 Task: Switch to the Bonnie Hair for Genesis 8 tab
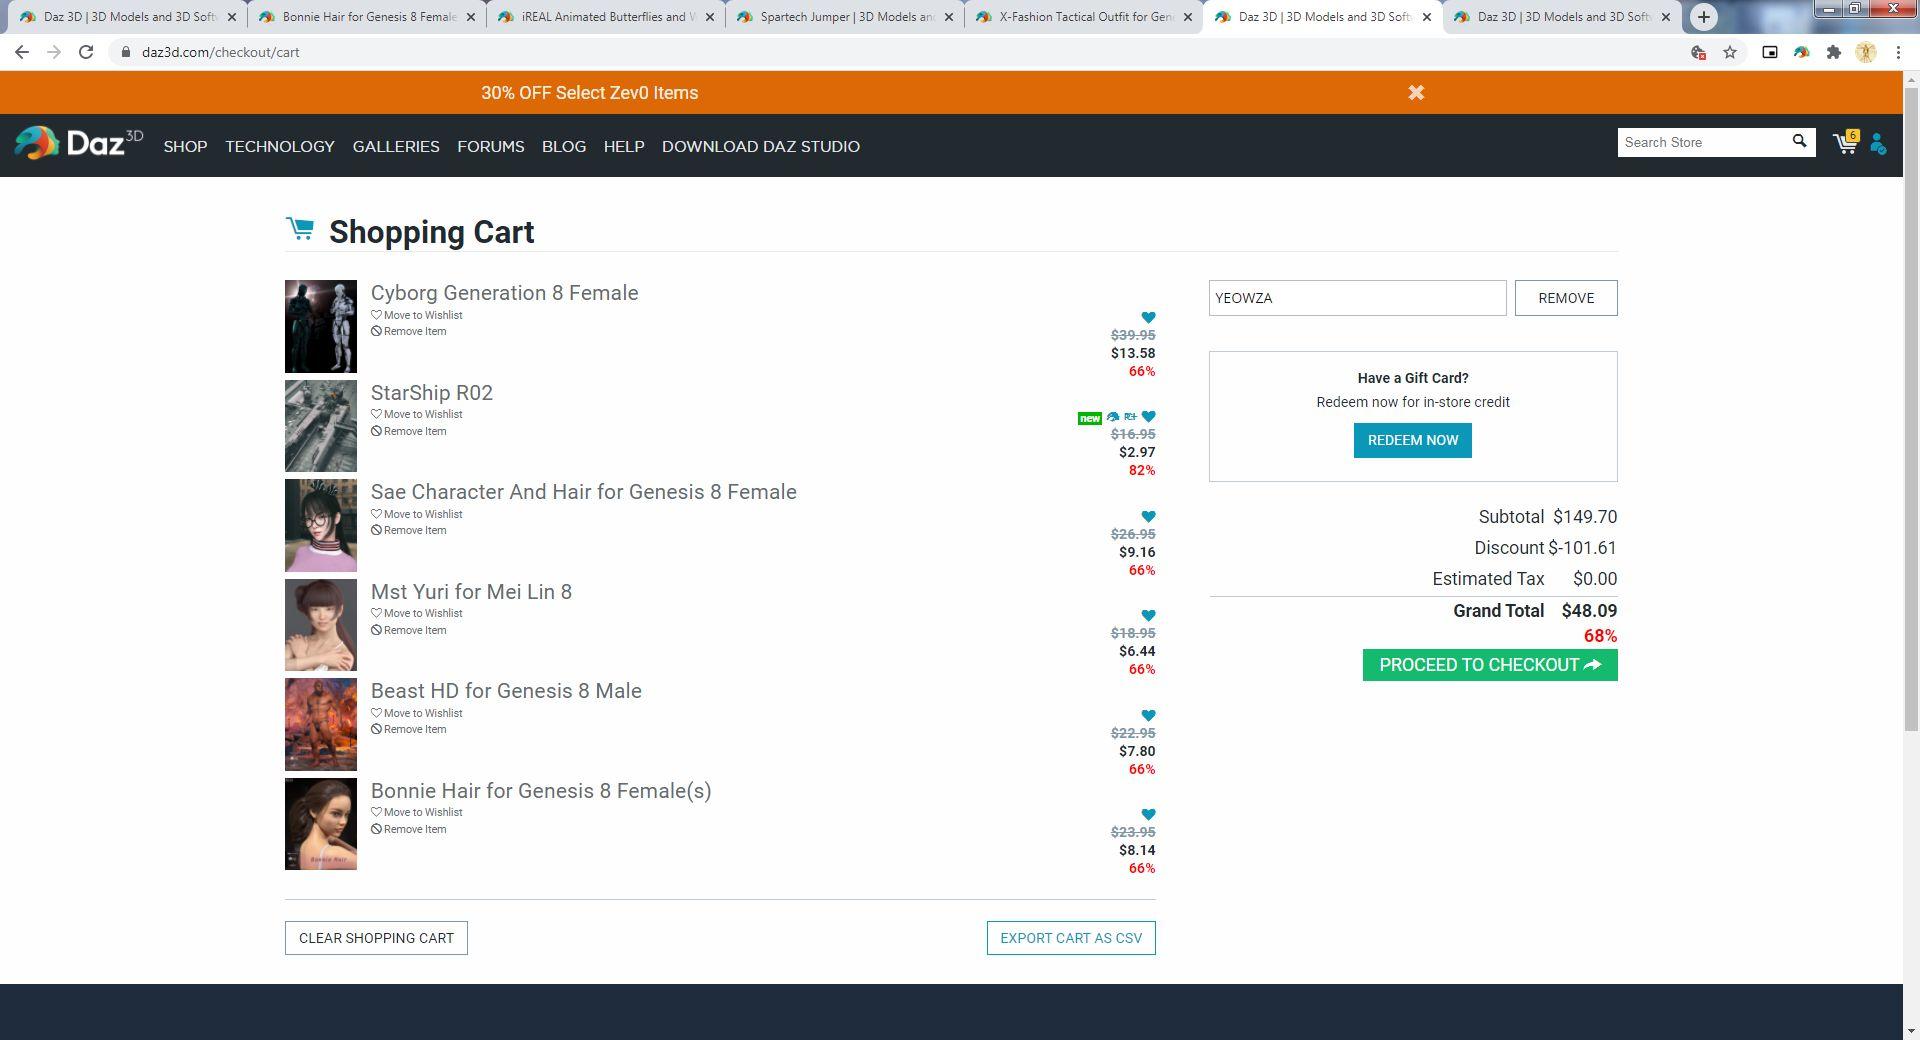coord(366,17)
